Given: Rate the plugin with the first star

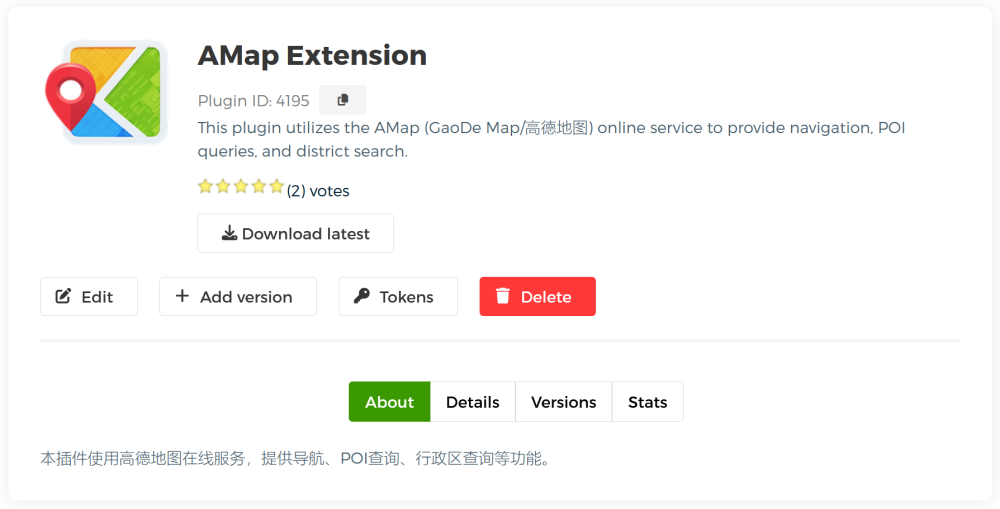Looking at the screenshot, I should (205, 186).
